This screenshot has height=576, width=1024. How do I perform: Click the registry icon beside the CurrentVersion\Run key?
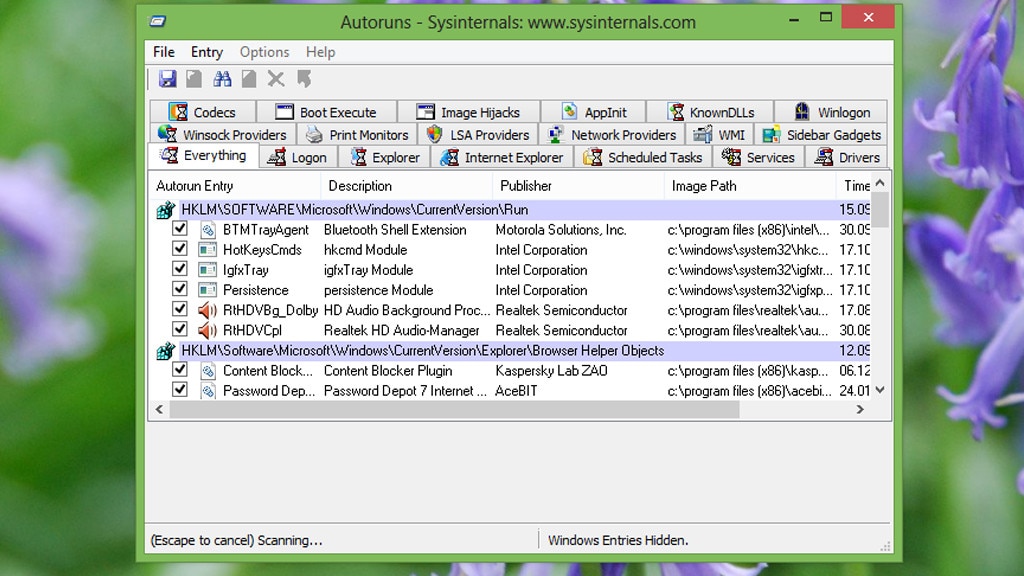click(x=165, y=210)
